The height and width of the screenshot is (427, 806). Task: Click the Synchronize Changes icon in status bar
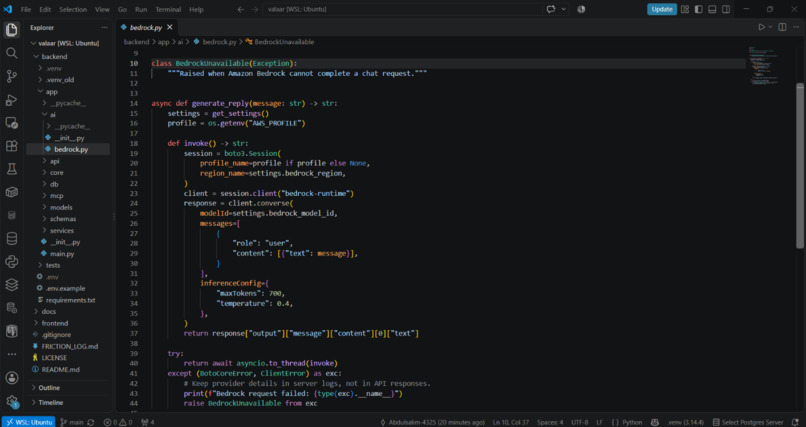tap(90, 422)
